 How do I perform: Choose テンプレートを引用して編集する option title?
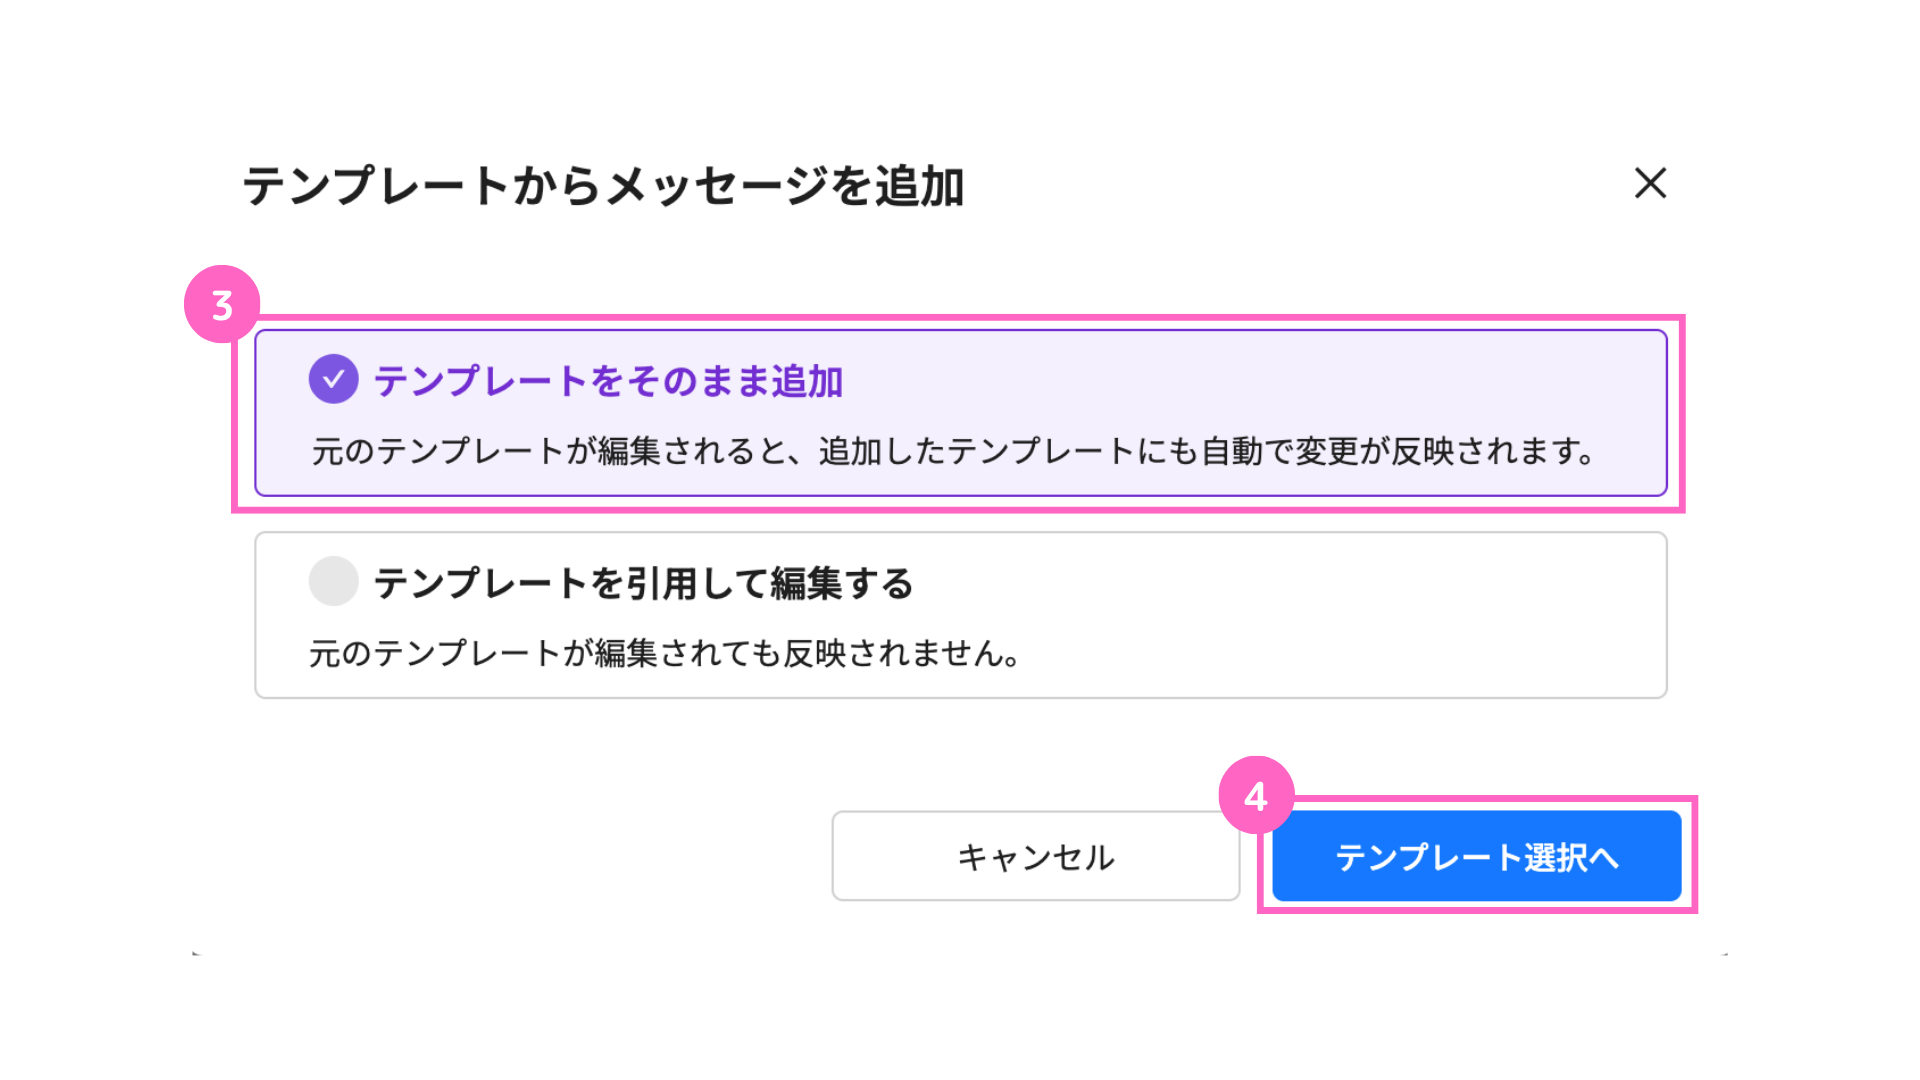[643, 583]
